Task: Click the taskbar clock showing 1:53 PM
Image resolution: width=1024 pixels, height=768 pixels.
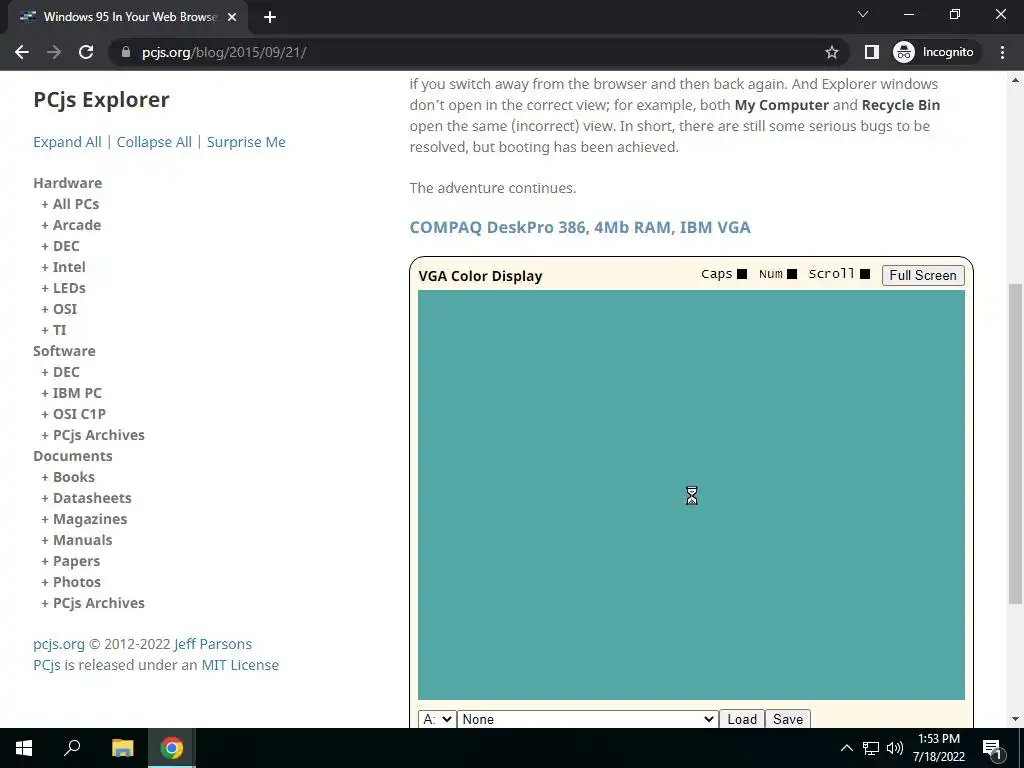Action: tap(938, 748)
